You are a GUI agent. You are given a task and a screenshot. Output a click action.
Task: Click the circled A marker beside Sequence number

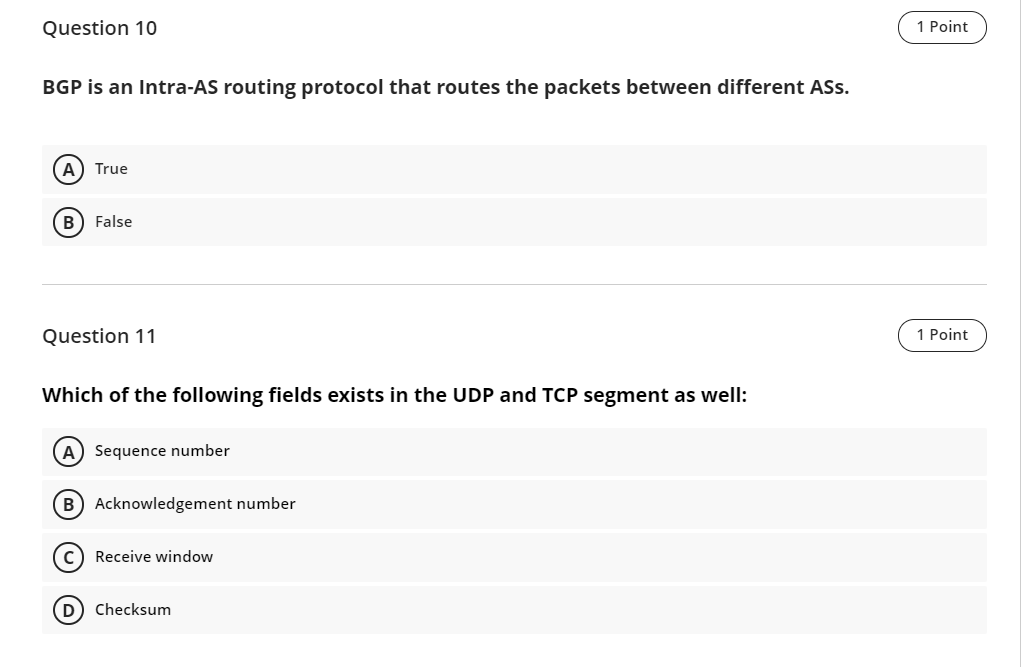(x=68, y=452)
